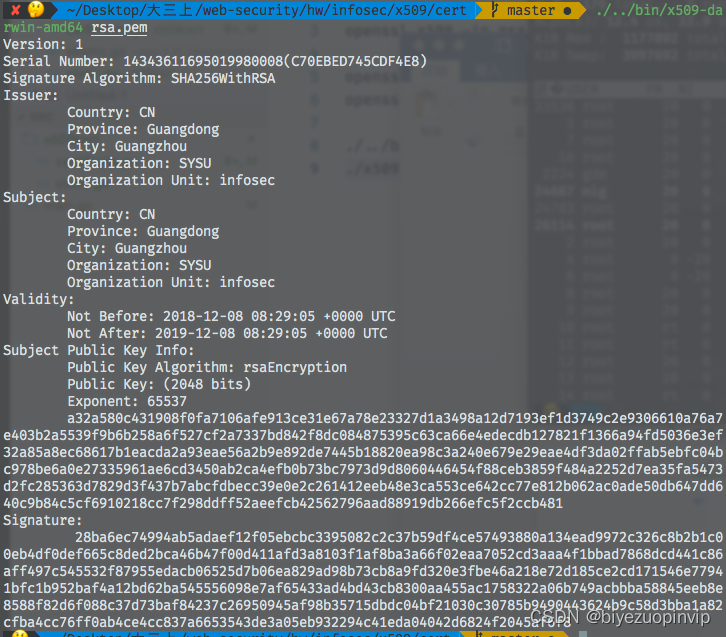Click the x509 command text at top right
Viewport: 726px width, 637px height.
pyautogui.click(x=659, y=10)
